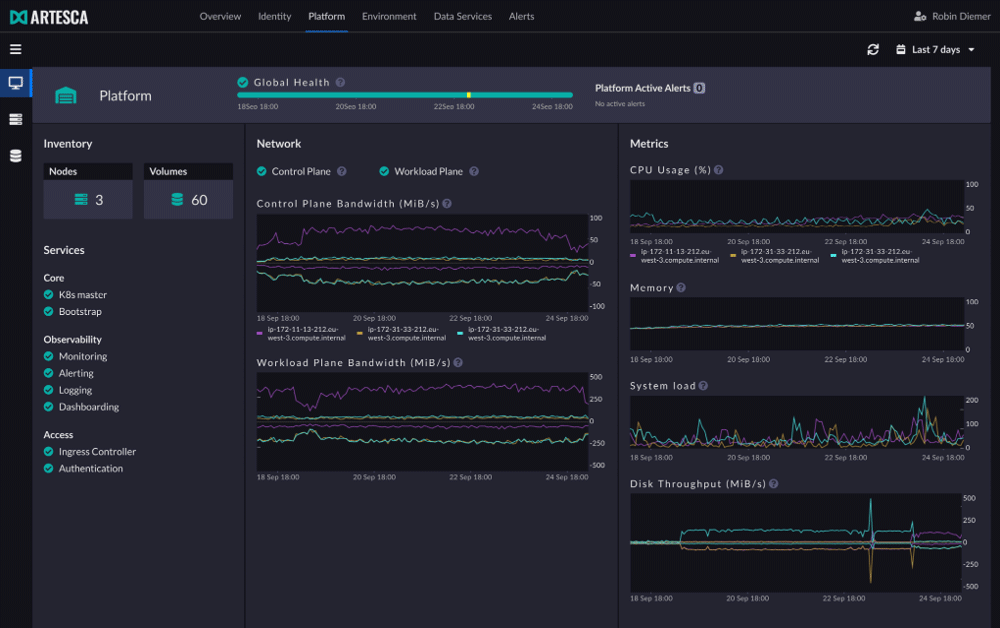Open the Nodes inventory card
The height and width of the screenshot is (628, 1000).
(88, 191)
